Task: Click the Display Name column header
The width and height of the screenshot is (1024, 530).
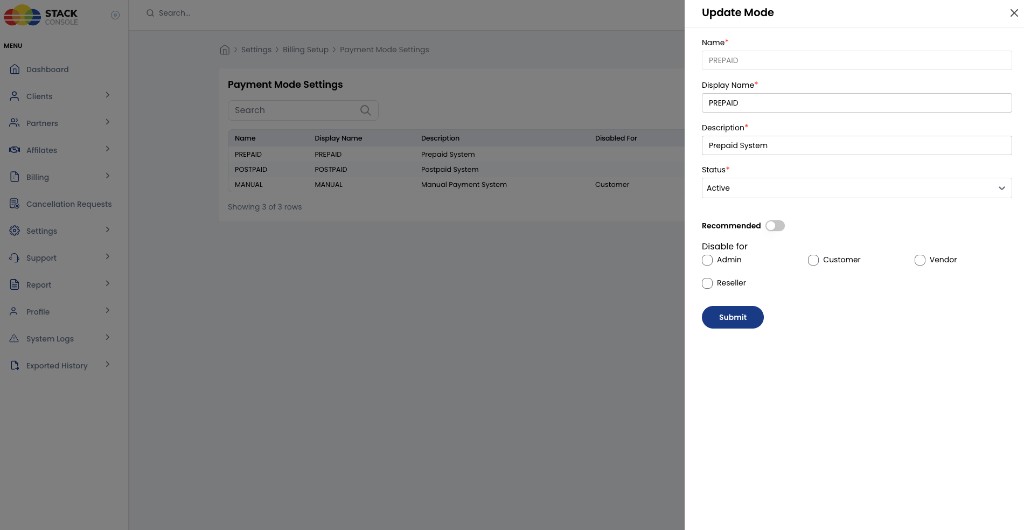Action: (x=338, y=138)
